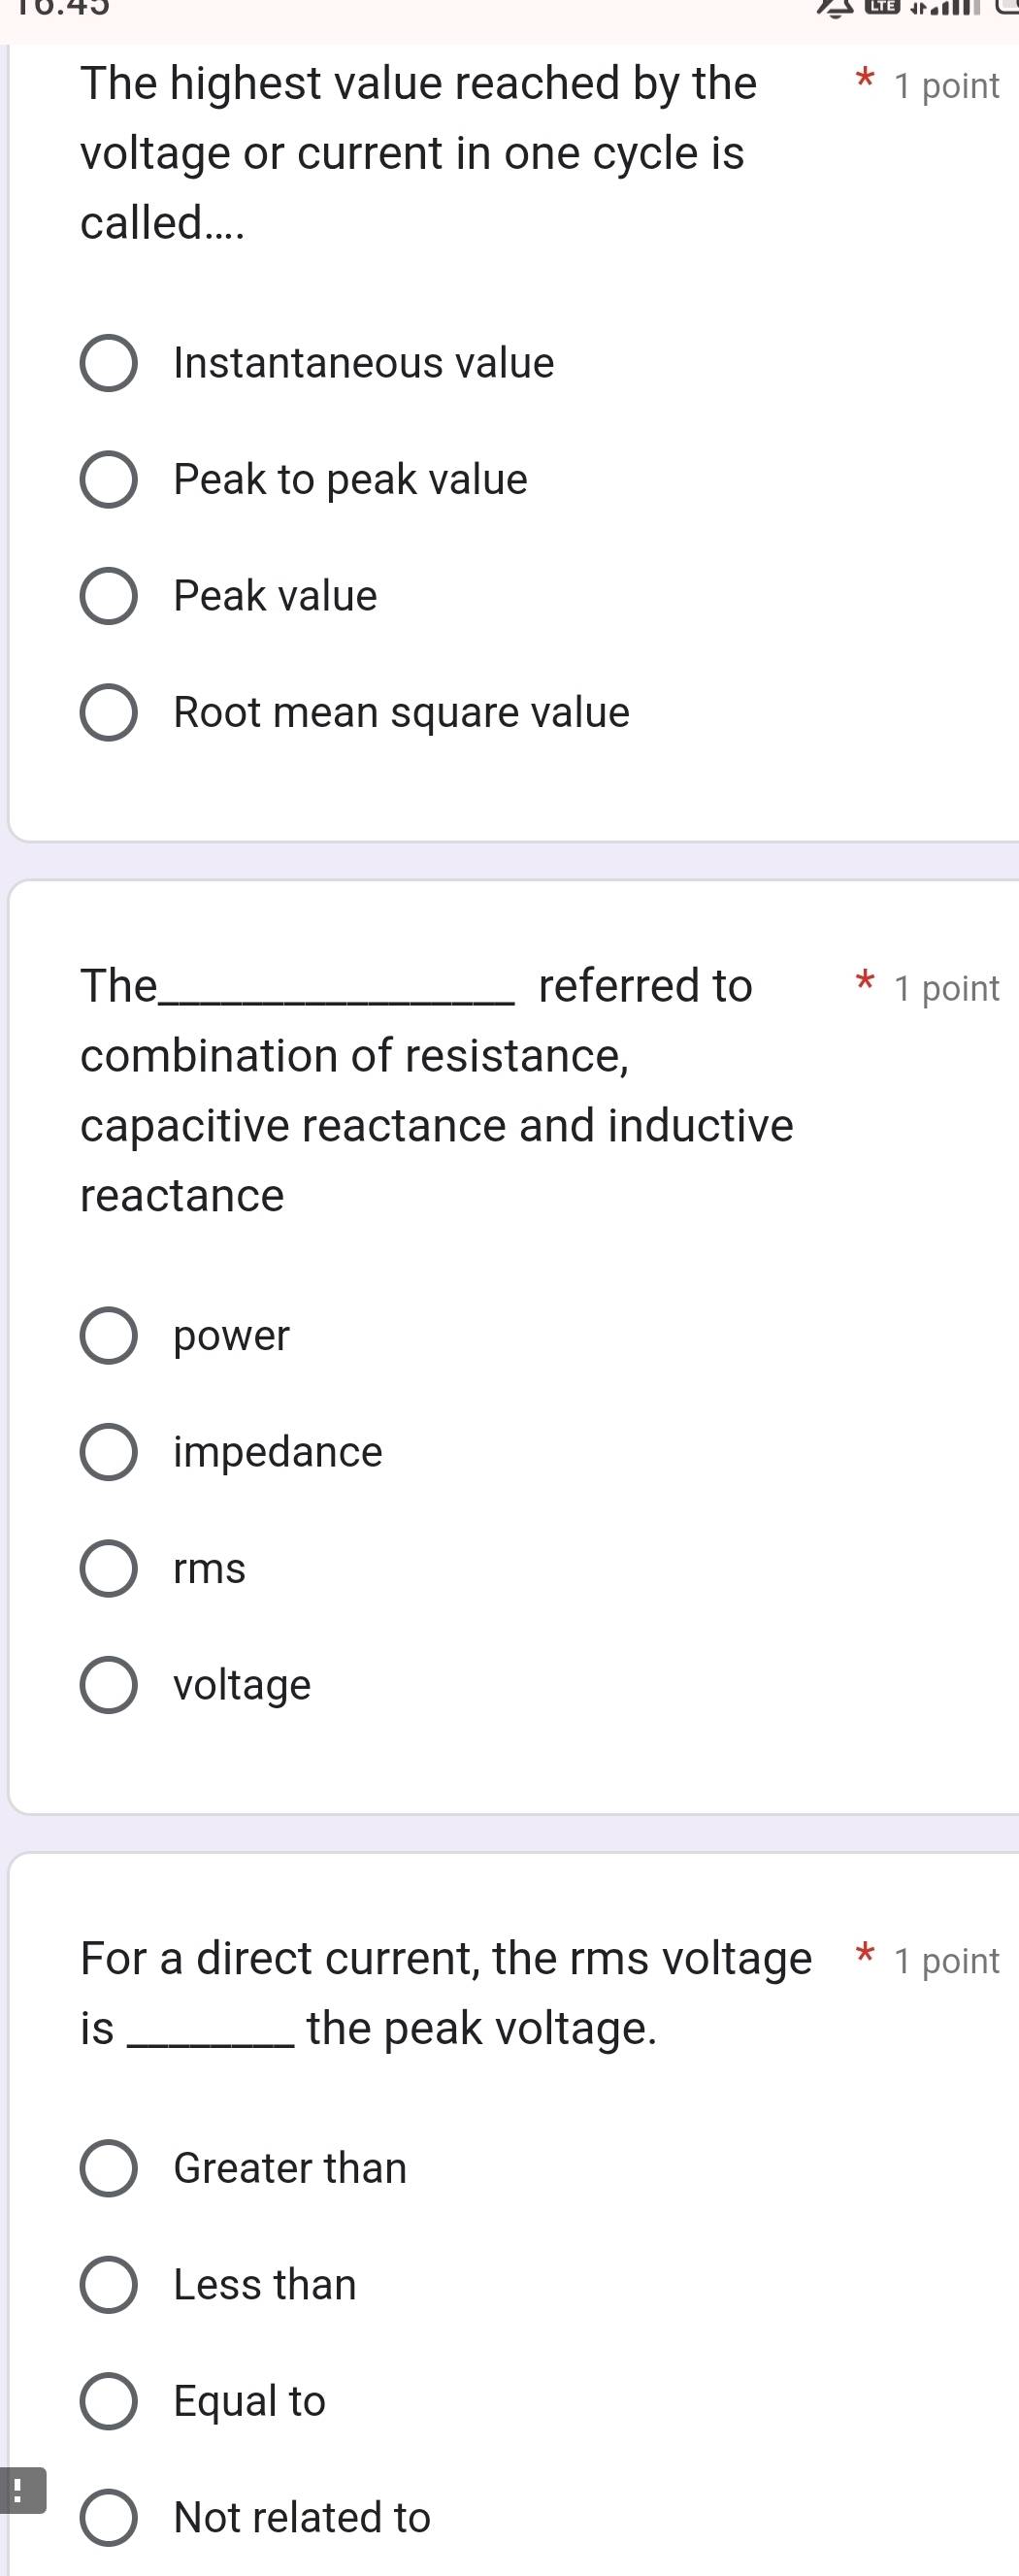Tap the 1 point label of impedance question

[946, 988]
